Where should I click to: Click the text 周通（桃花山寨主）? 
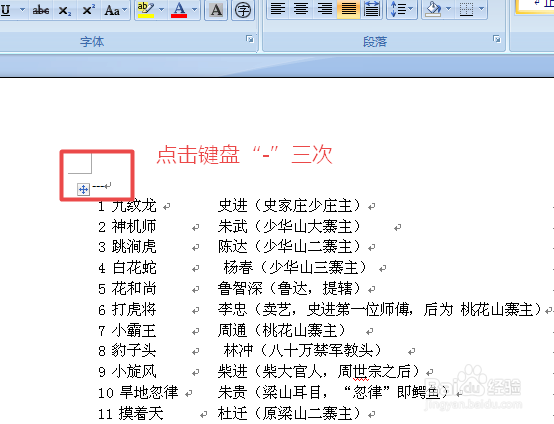click(x=282, y=331)
